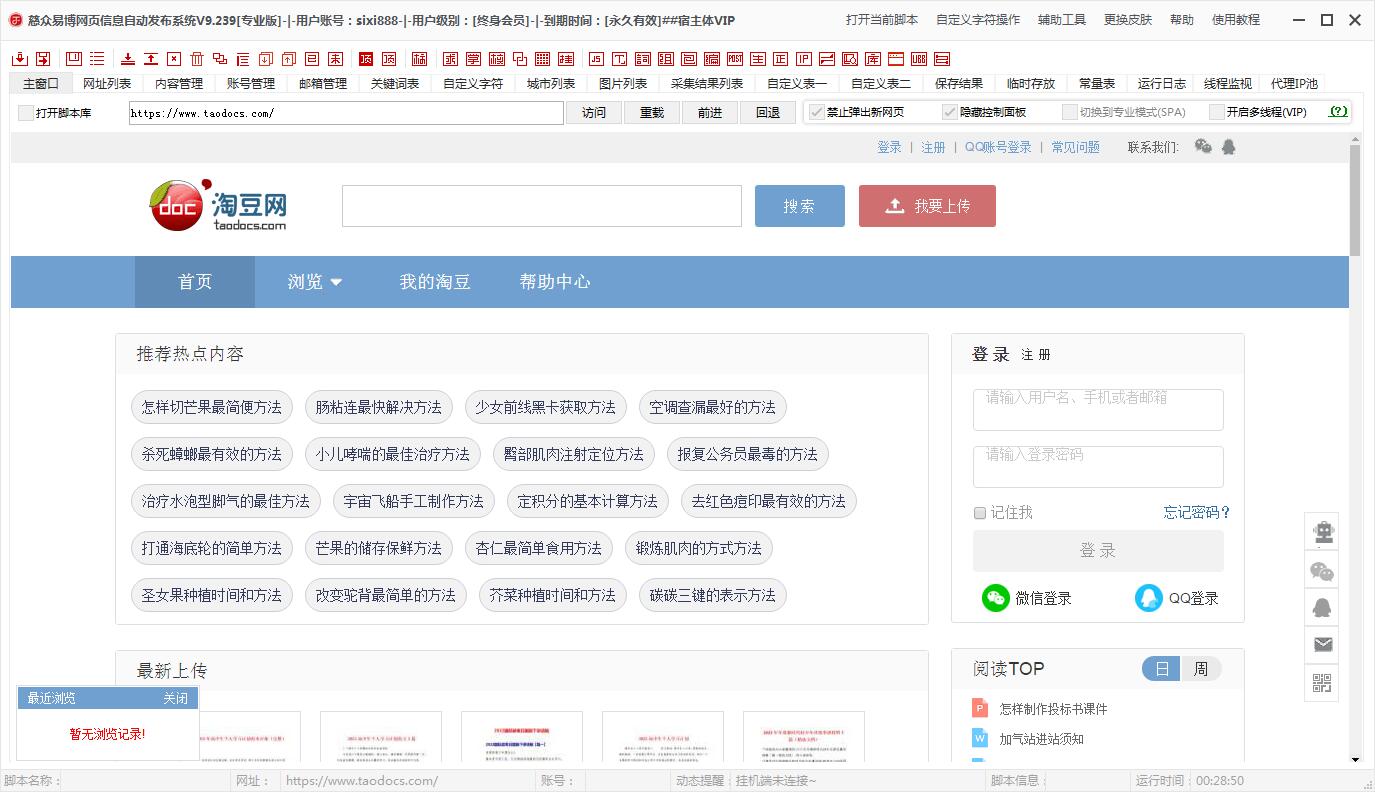1375x792 pixels.
Task: Click the solid red 顶 toolbar icon
Action: 366,59
